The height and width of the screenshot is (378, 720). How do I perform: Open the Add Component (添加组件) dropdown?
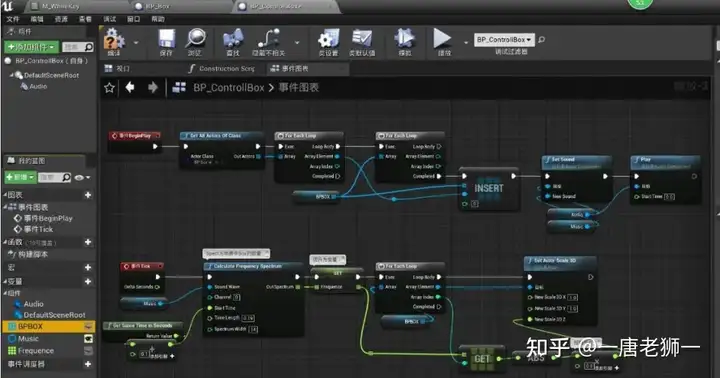(32, 47)
